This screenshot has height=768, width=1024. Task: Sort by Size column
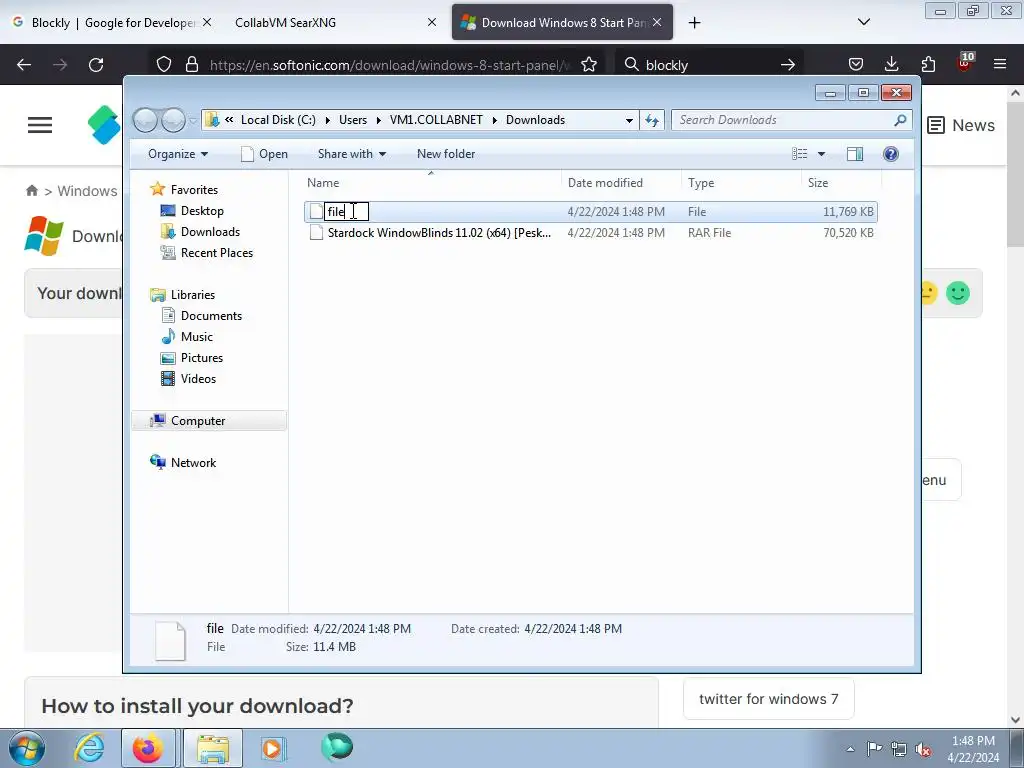841,183
